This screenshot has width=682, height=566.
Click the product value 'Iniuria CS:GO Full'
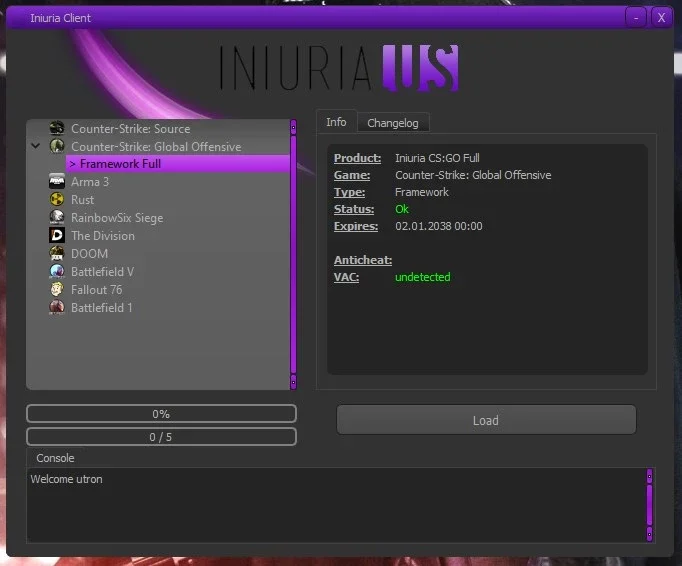point(437,158)
